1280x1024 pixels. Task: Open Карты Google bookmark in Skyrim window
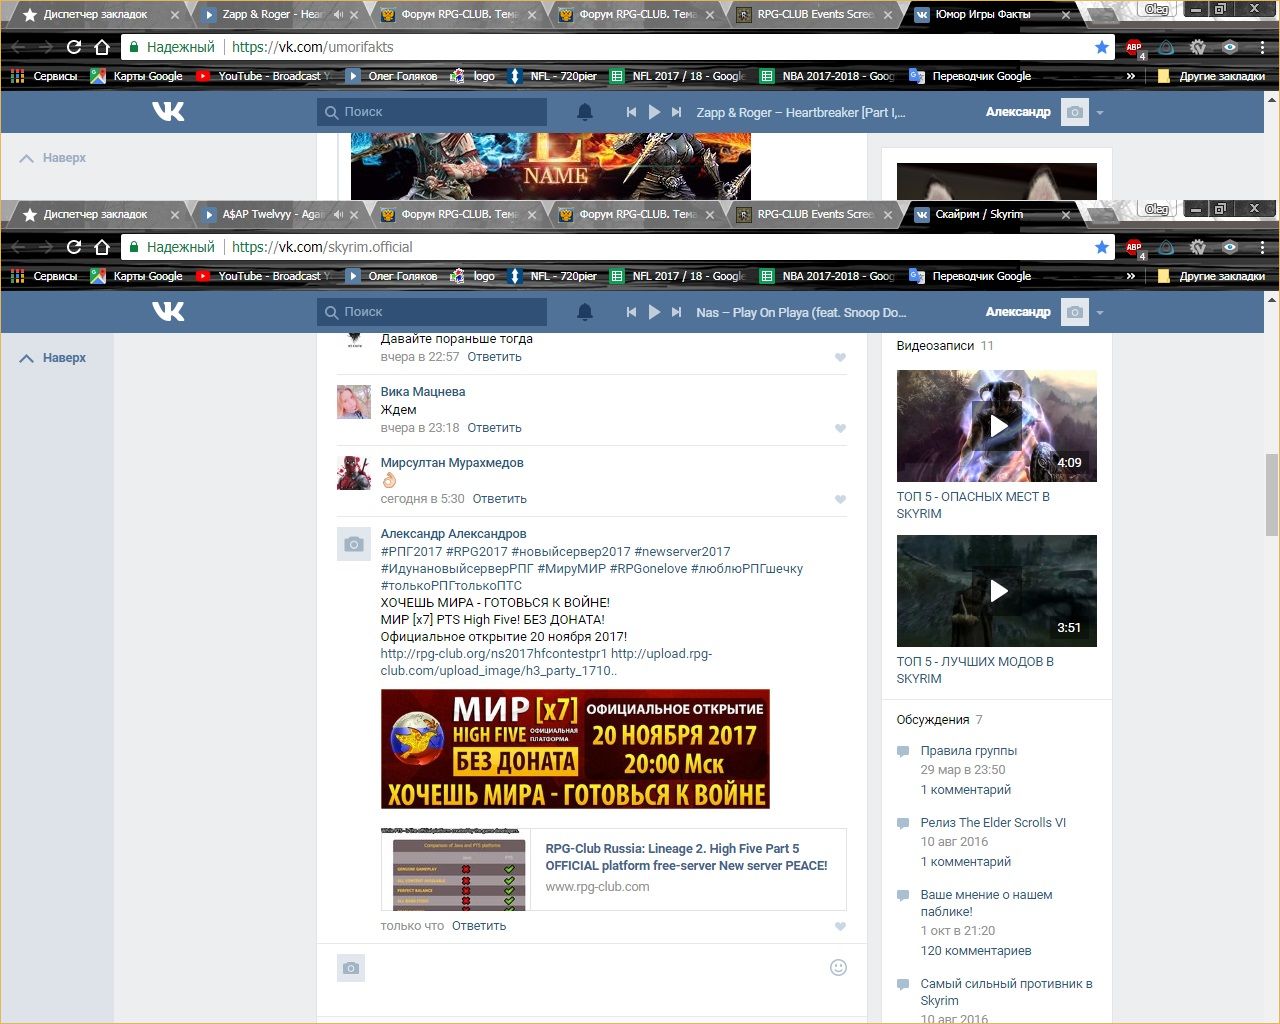click(x=137, y=276)
